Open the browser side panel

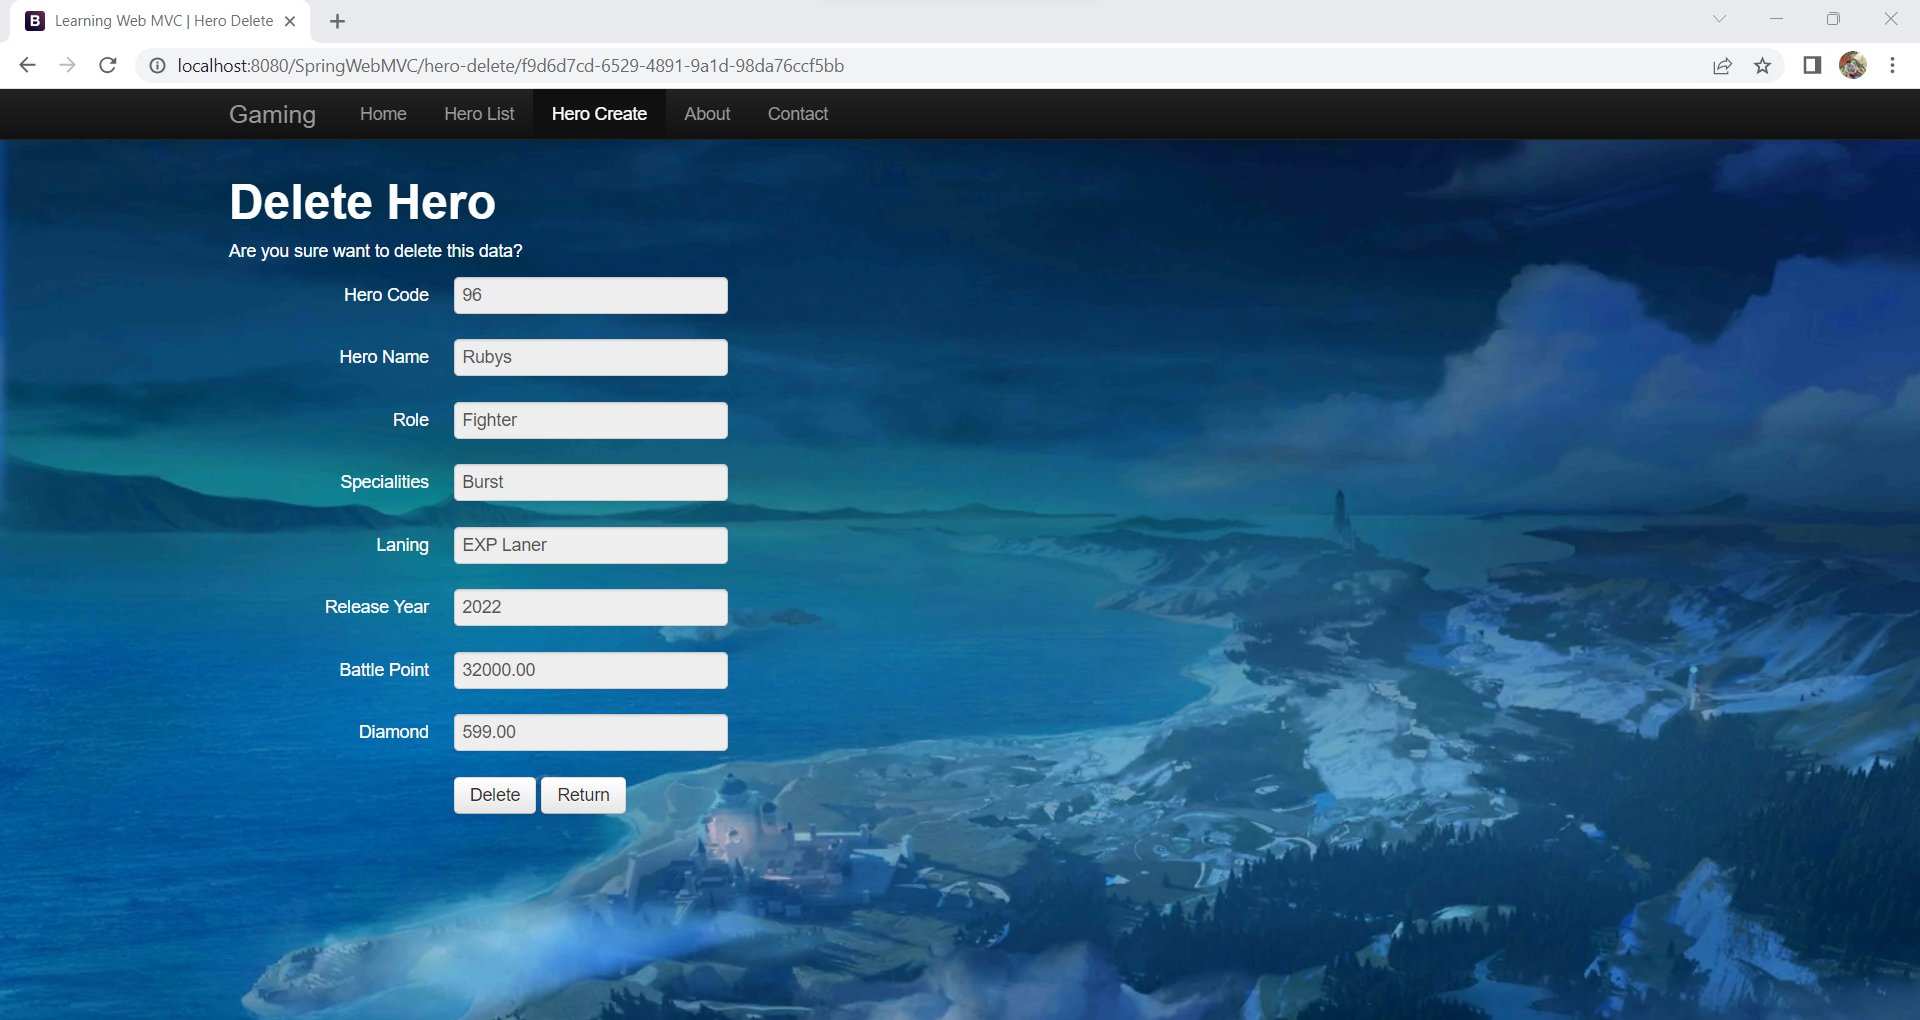[1812, 65]
